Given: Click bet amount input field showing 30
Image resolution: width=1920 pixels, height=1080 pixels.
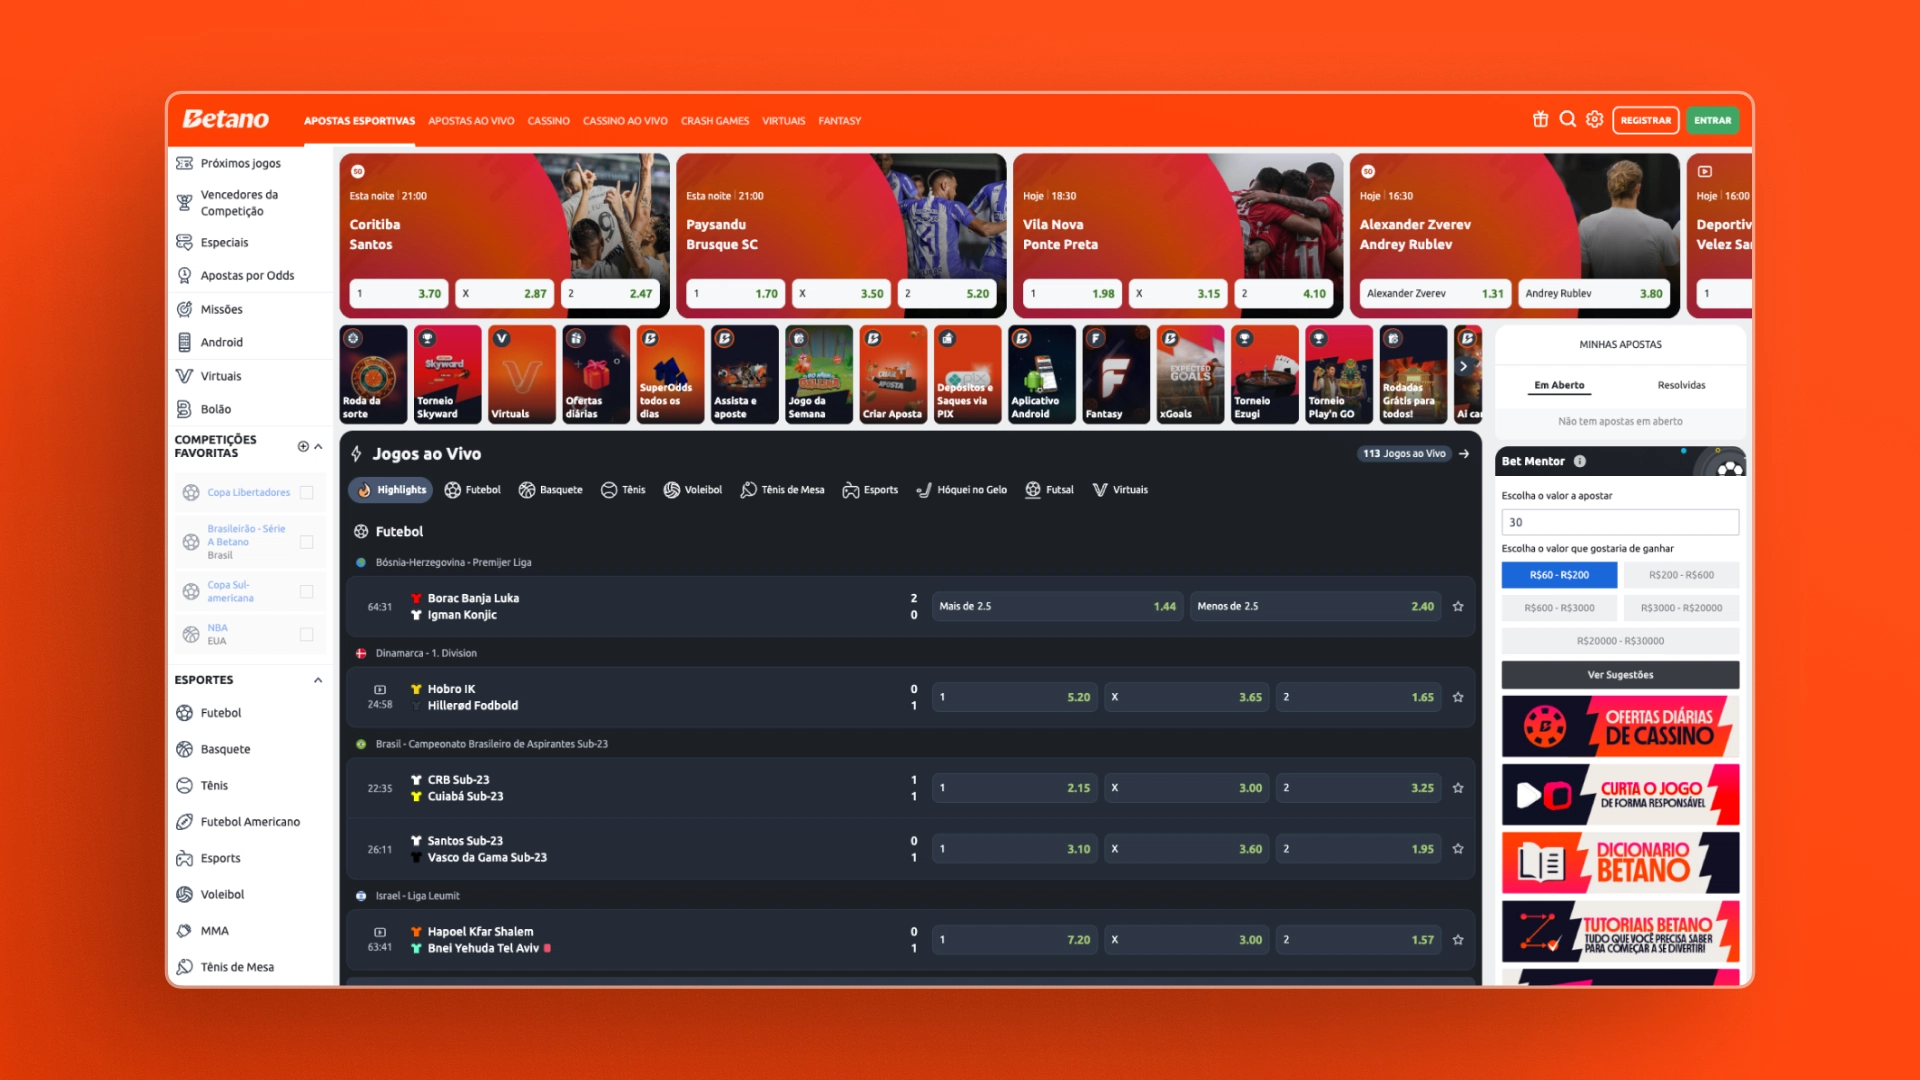Looking at the screenshot, I should click(x=1619, y=521).
